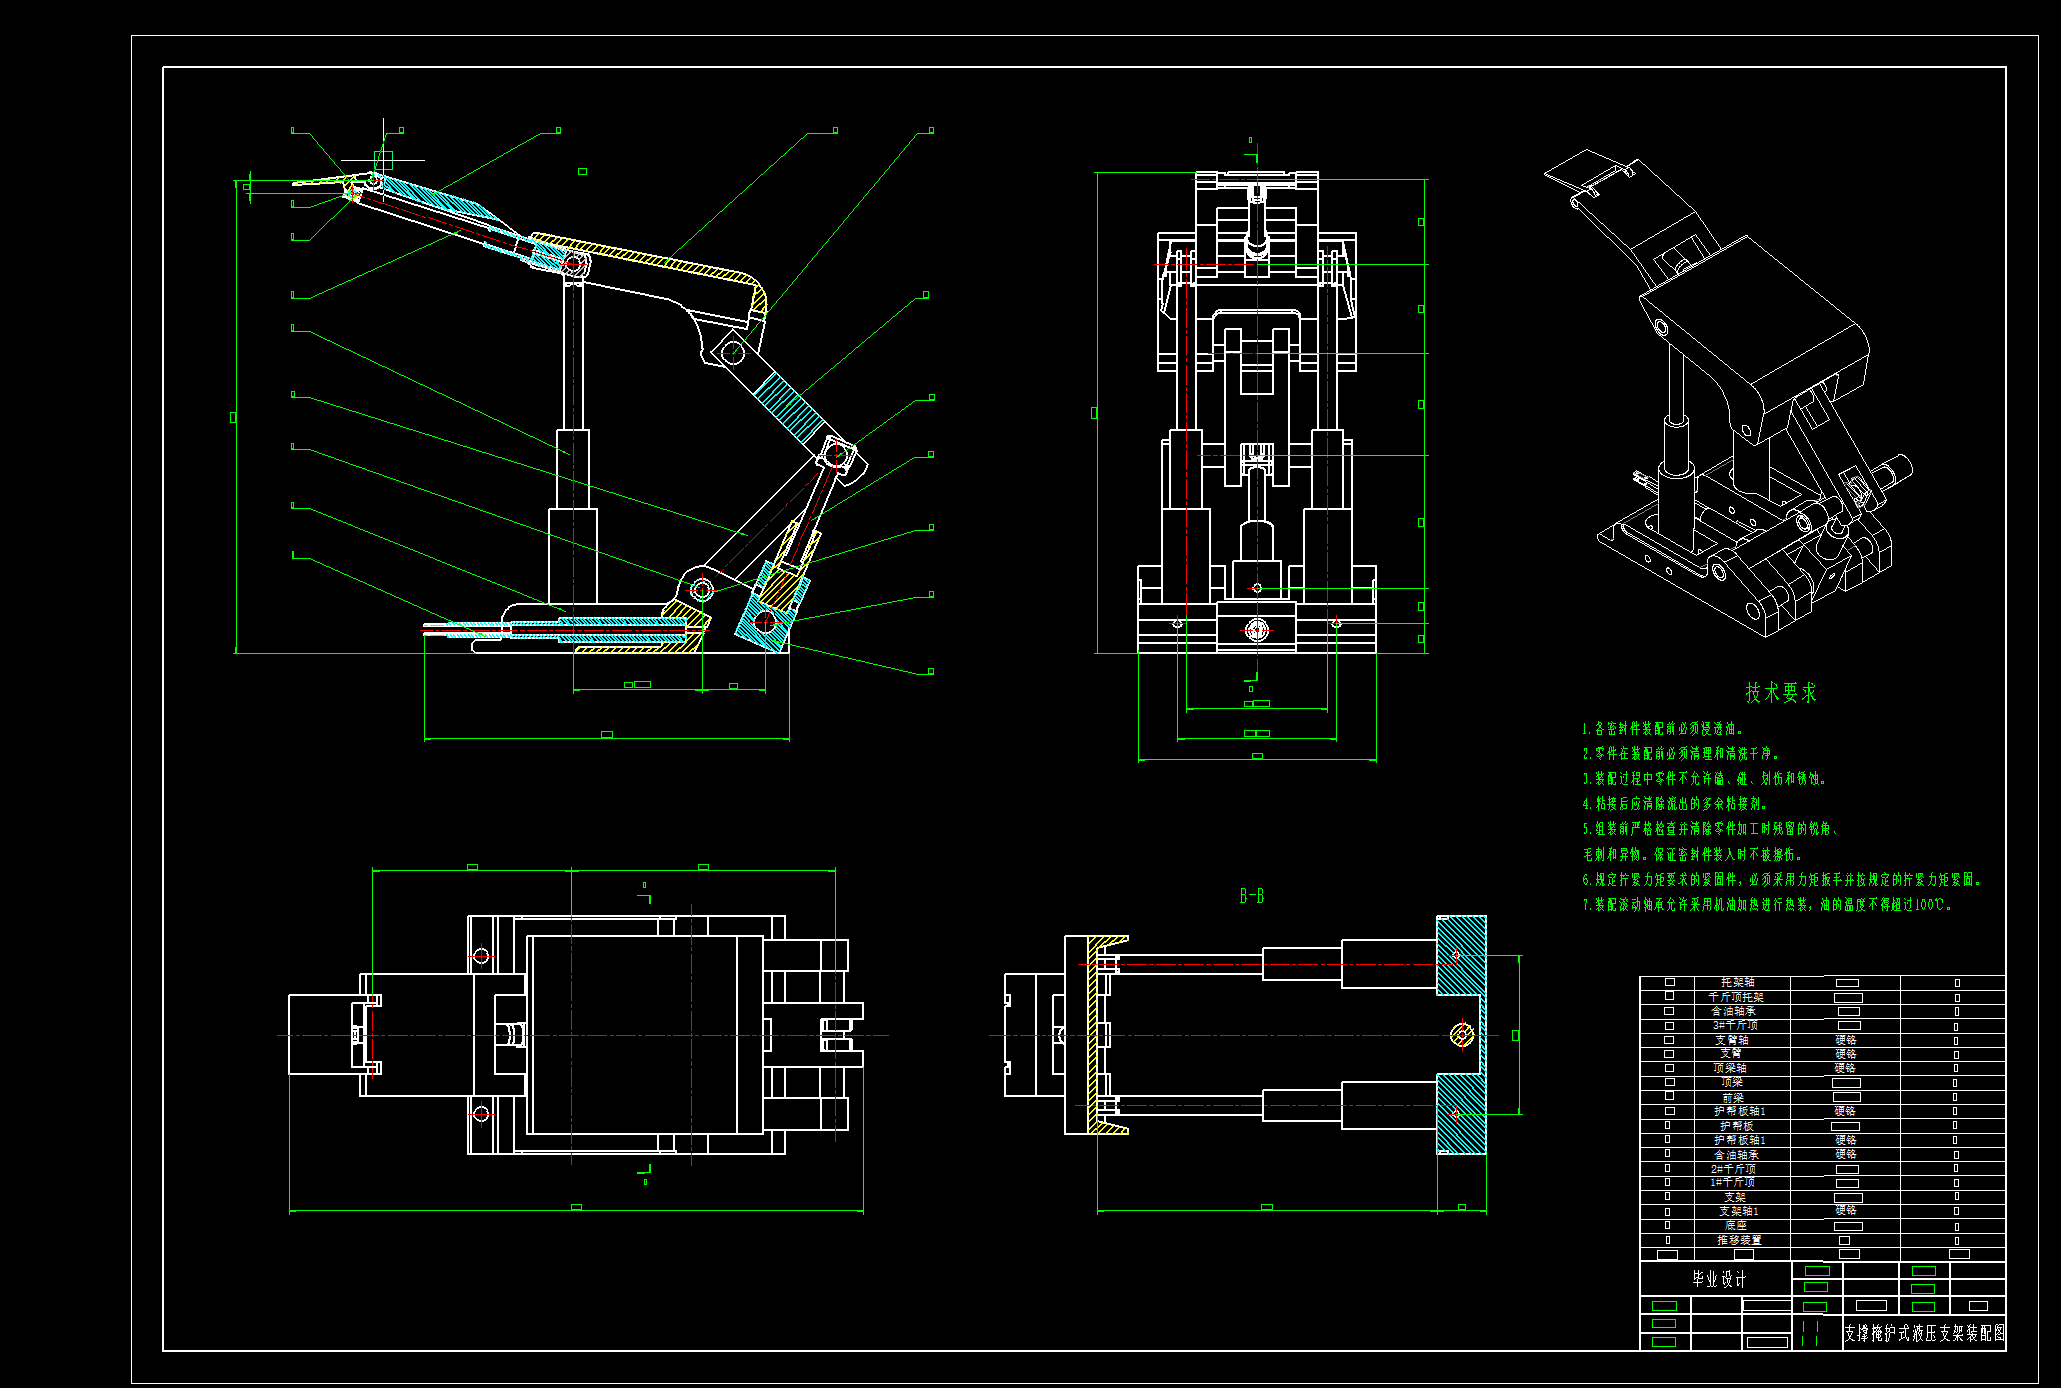Click the 底座 parts list entry
The height and width of the screenshot is (1388, 2061).
click(x=1735, y=1225)
